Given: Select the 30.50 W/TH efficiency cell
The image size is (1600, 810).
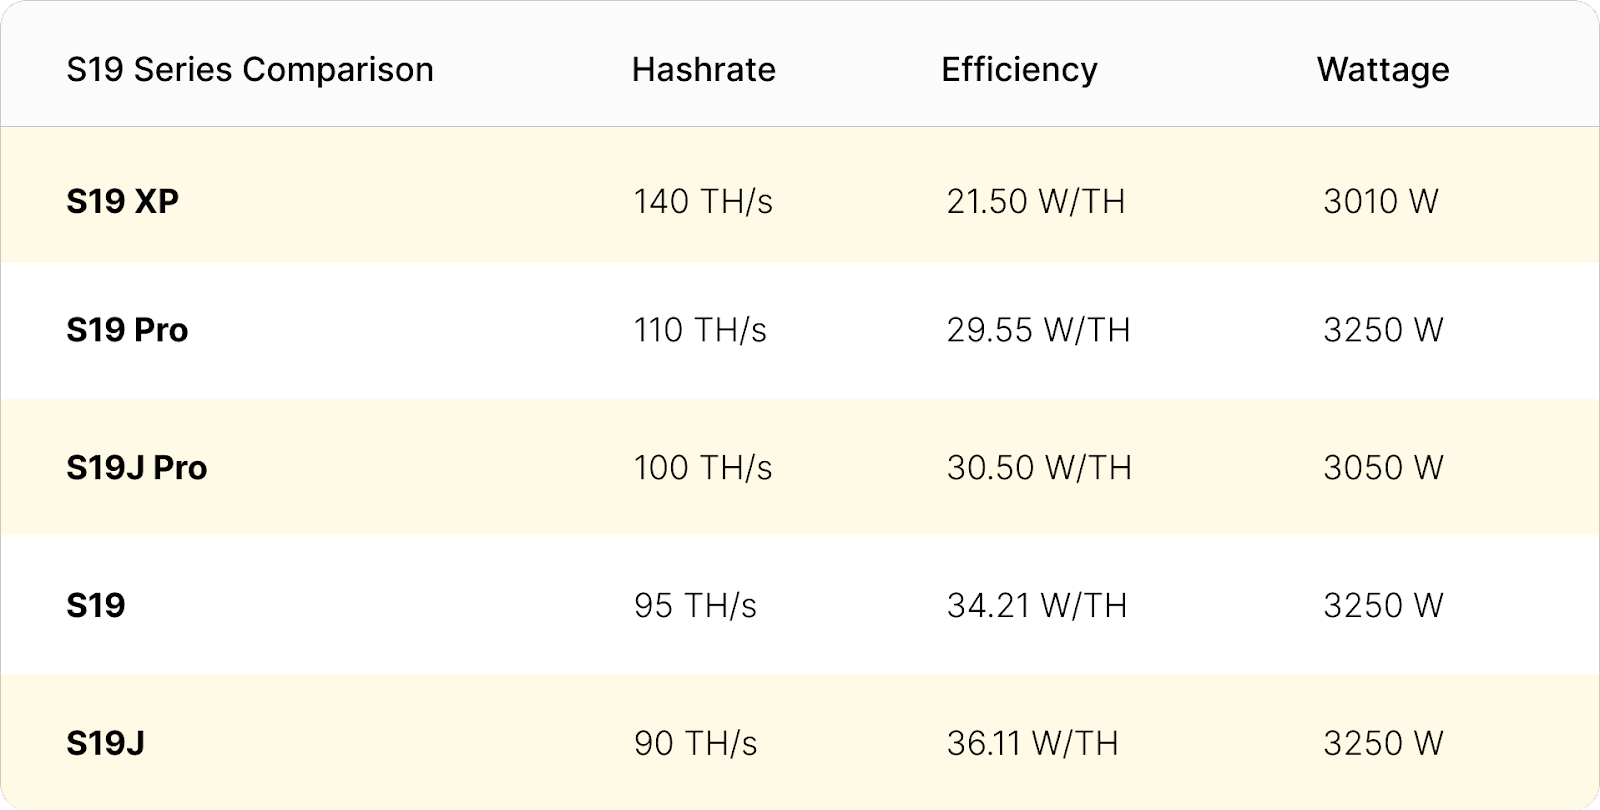Looking at the screenshot, I should (1039, 468).
